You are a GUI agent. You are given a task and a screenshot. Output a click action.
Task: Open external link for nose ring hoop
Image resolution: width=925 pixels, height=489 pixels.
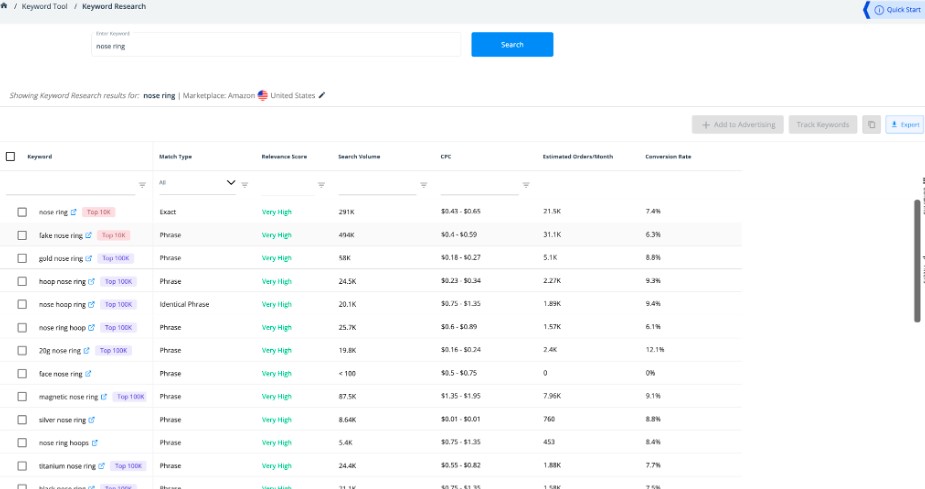click(x=91, y=327)
